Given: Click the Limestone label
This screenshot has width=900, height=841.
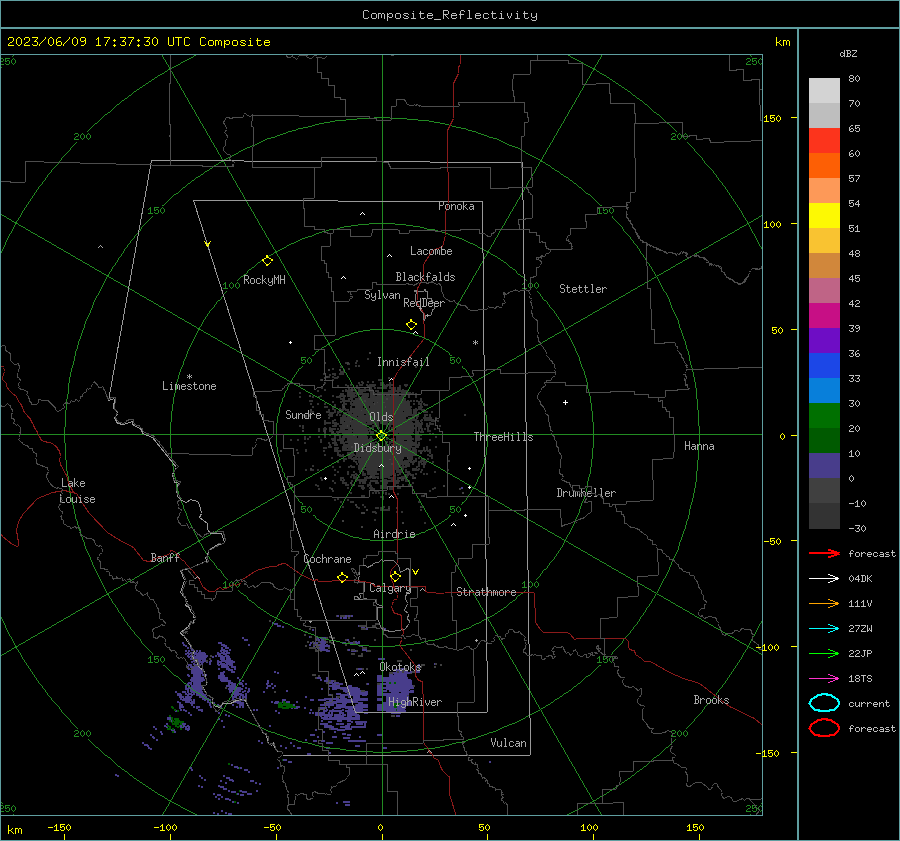Looking at the screenshot, I should pos(189,386).
